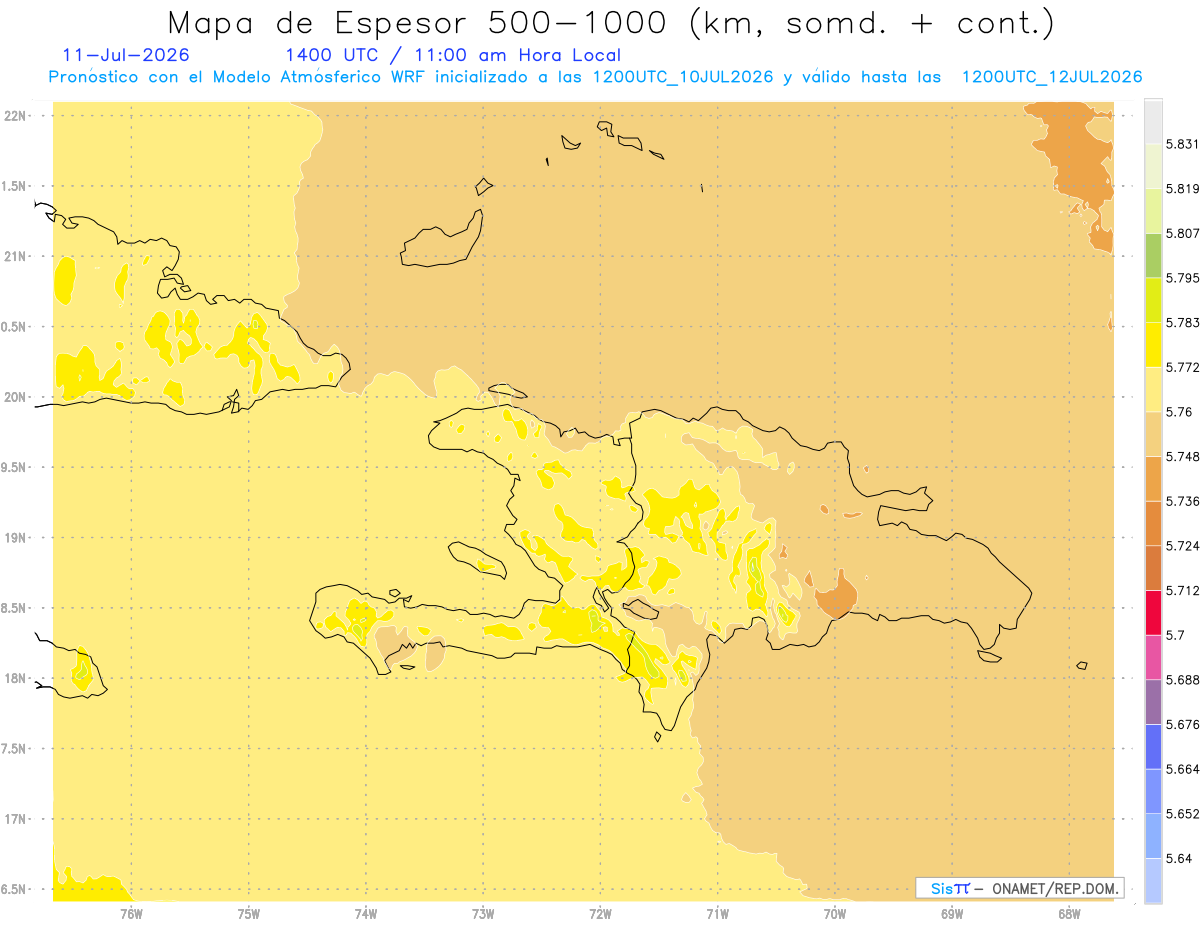Click the legend value '5.76'
1200x927 pixels.
[x=1178, y=412]
